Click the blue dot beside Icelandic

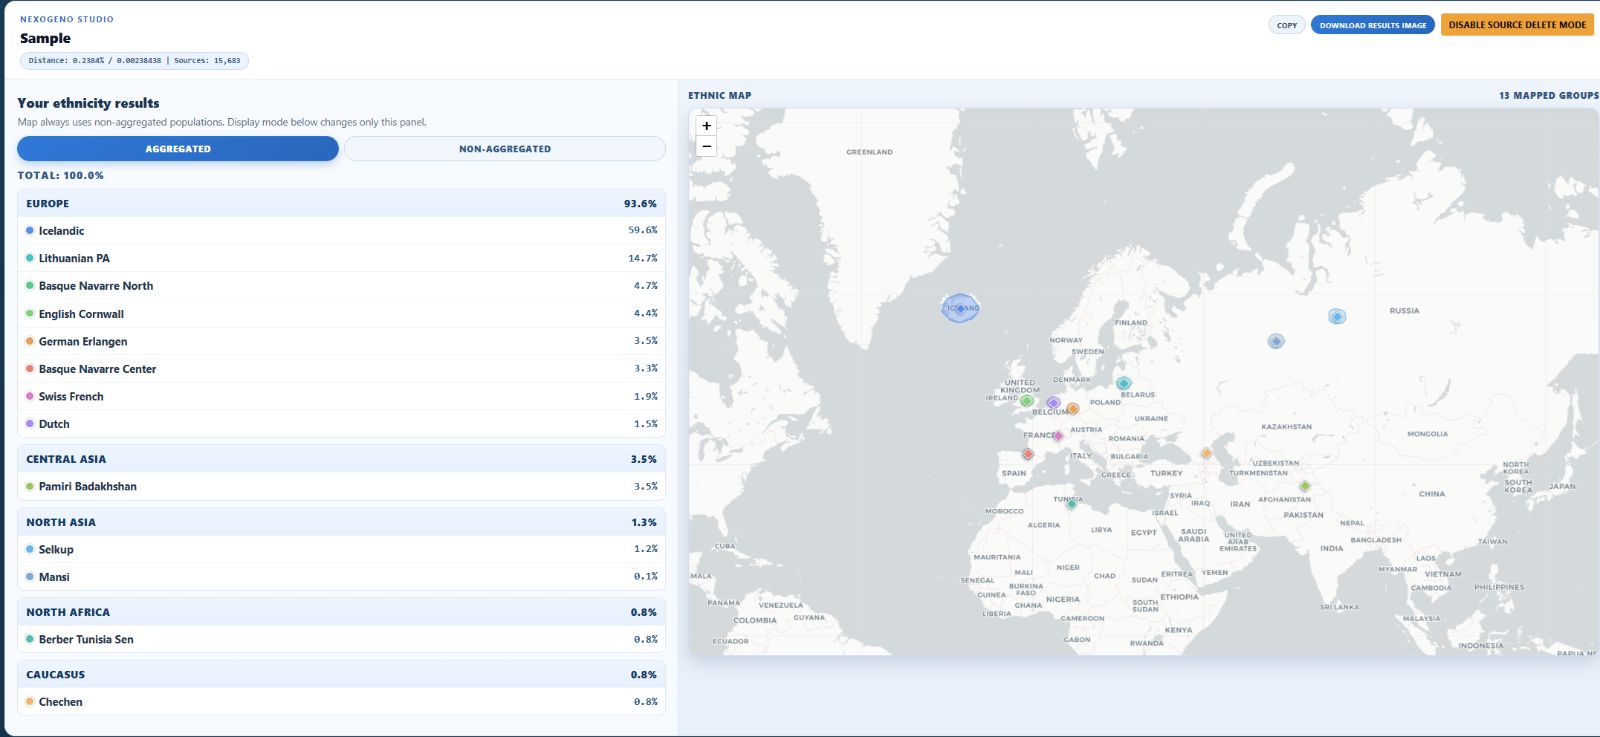click(30, 231)
